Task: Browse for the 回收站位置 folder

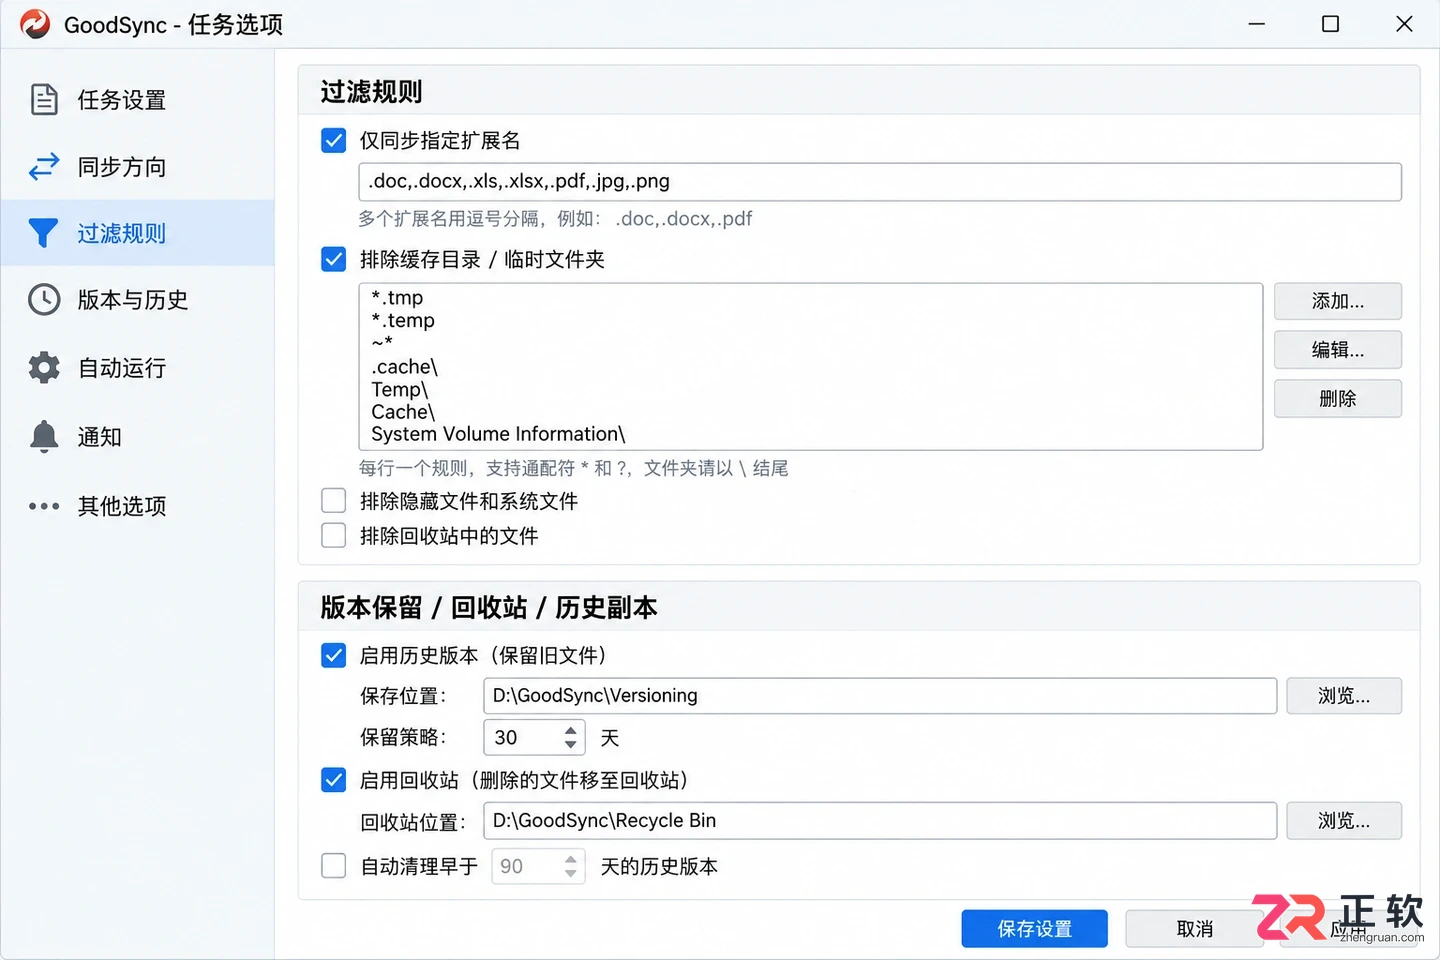Action: [x=1344, y=821]
